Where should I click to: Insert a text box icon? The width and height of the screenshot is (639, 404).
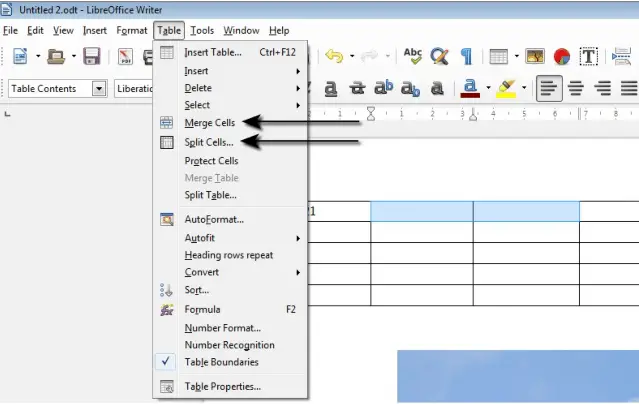(588, 56)
